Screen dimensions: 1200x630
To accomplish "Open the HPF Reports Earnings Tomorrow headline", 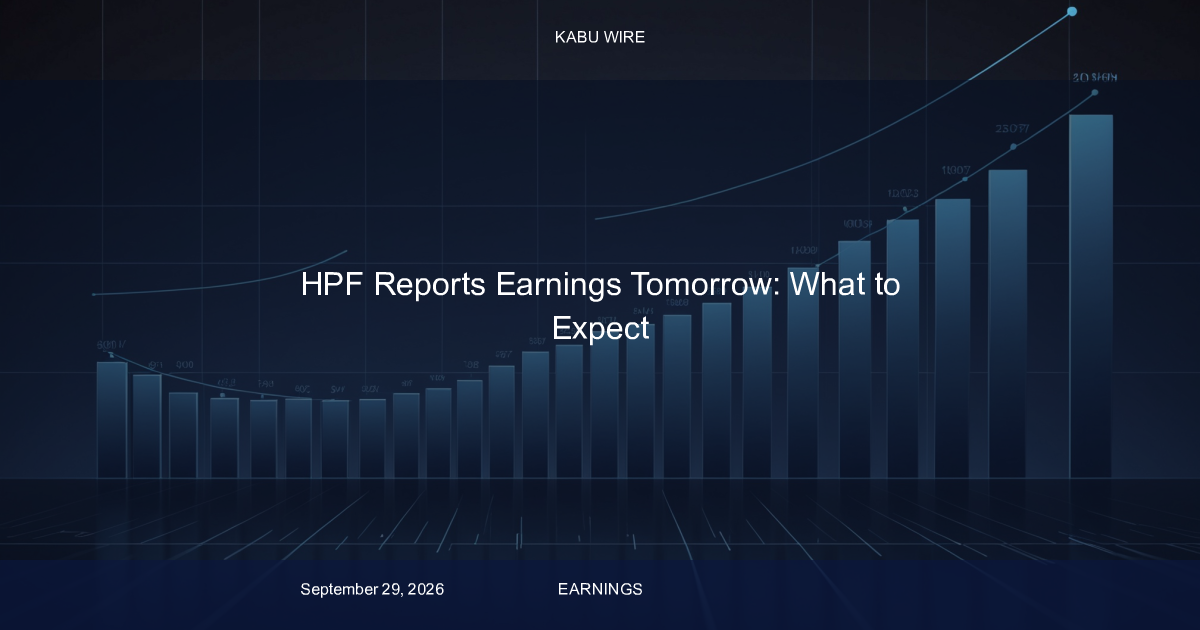I will tap(600, 305).
